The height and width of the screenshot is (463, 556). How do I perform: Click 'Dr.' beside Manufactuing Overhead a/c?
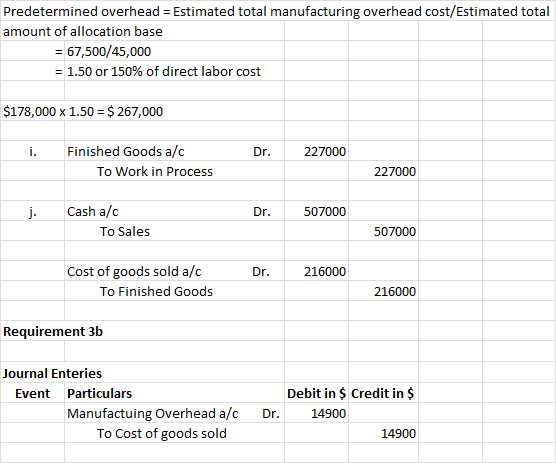[x=271, y=413]
